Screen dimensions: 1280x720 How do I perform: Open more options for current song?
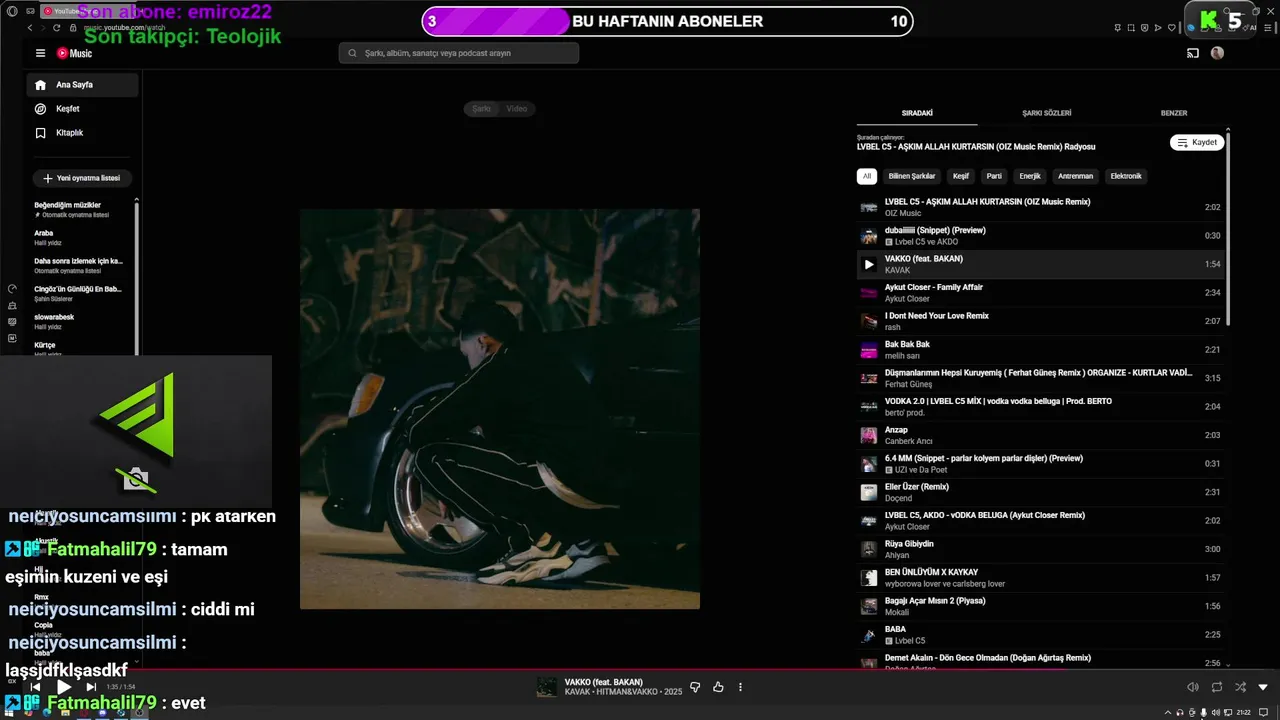point(740,687)
